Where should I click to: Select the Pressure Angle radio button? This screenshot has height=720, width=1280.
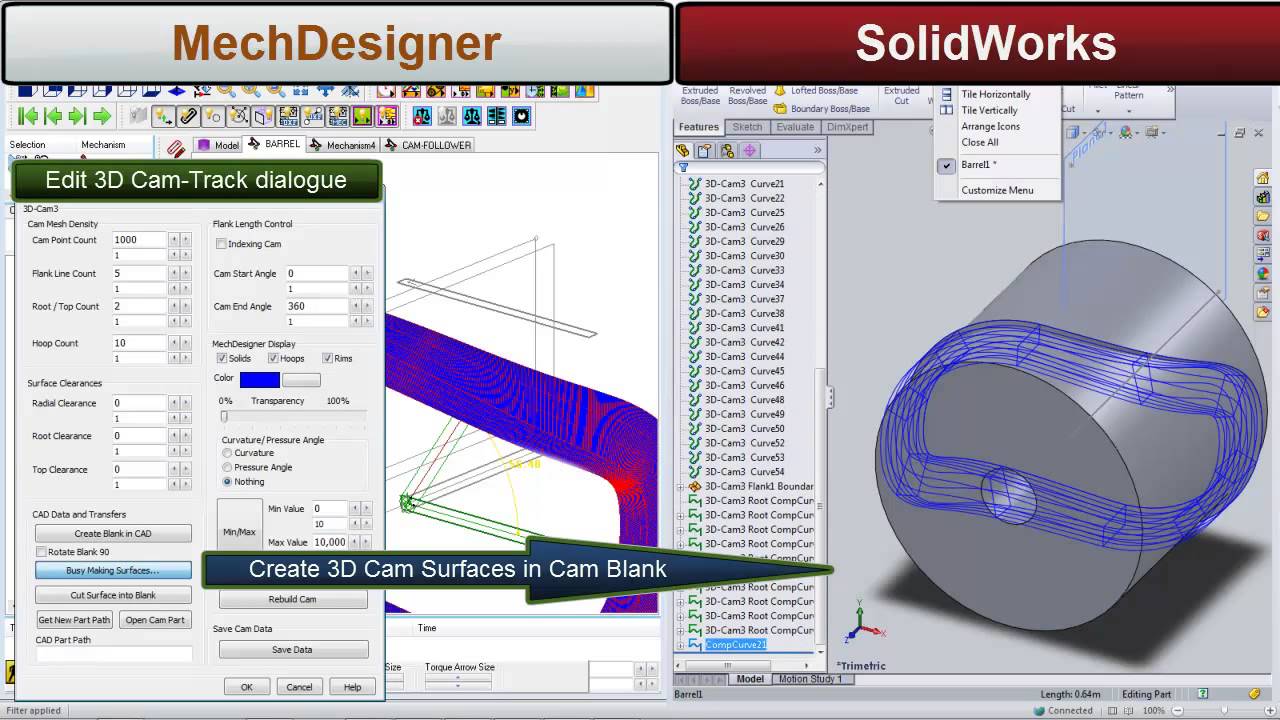[227, 467]
